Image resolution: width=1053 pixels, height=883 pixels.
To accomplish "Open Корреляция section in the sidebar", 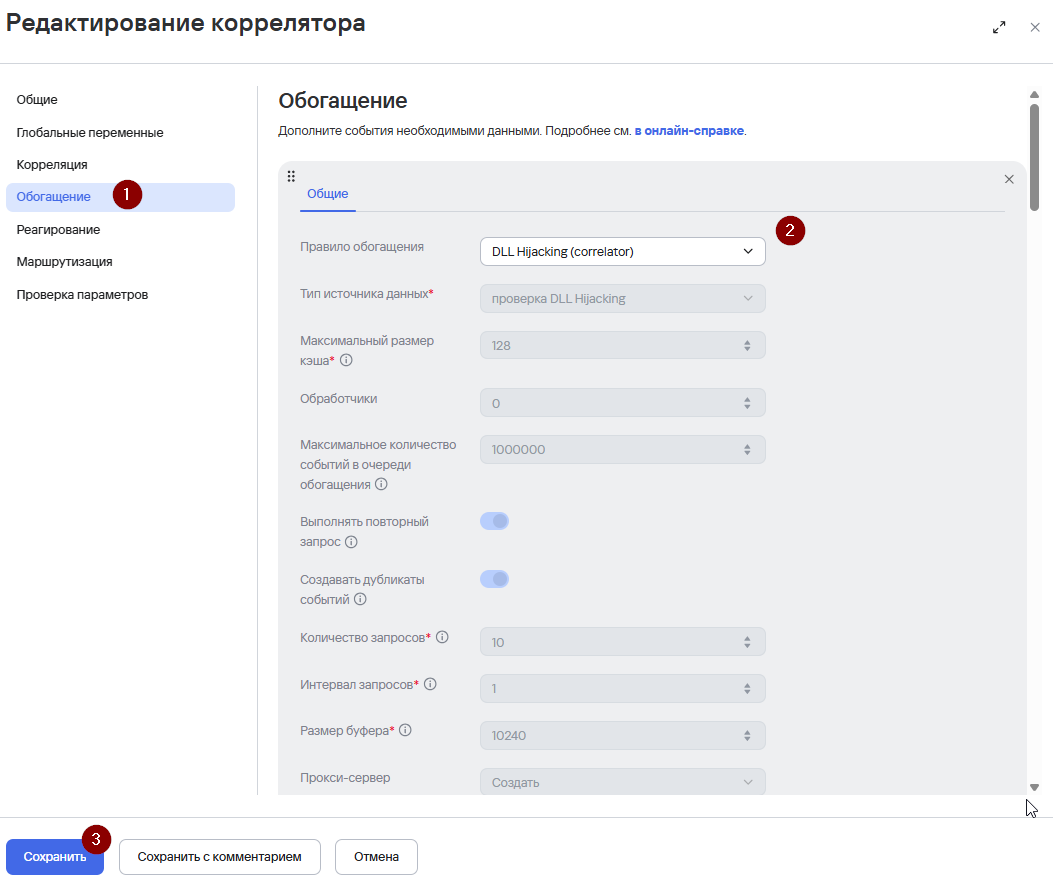I will pos(52,165).
